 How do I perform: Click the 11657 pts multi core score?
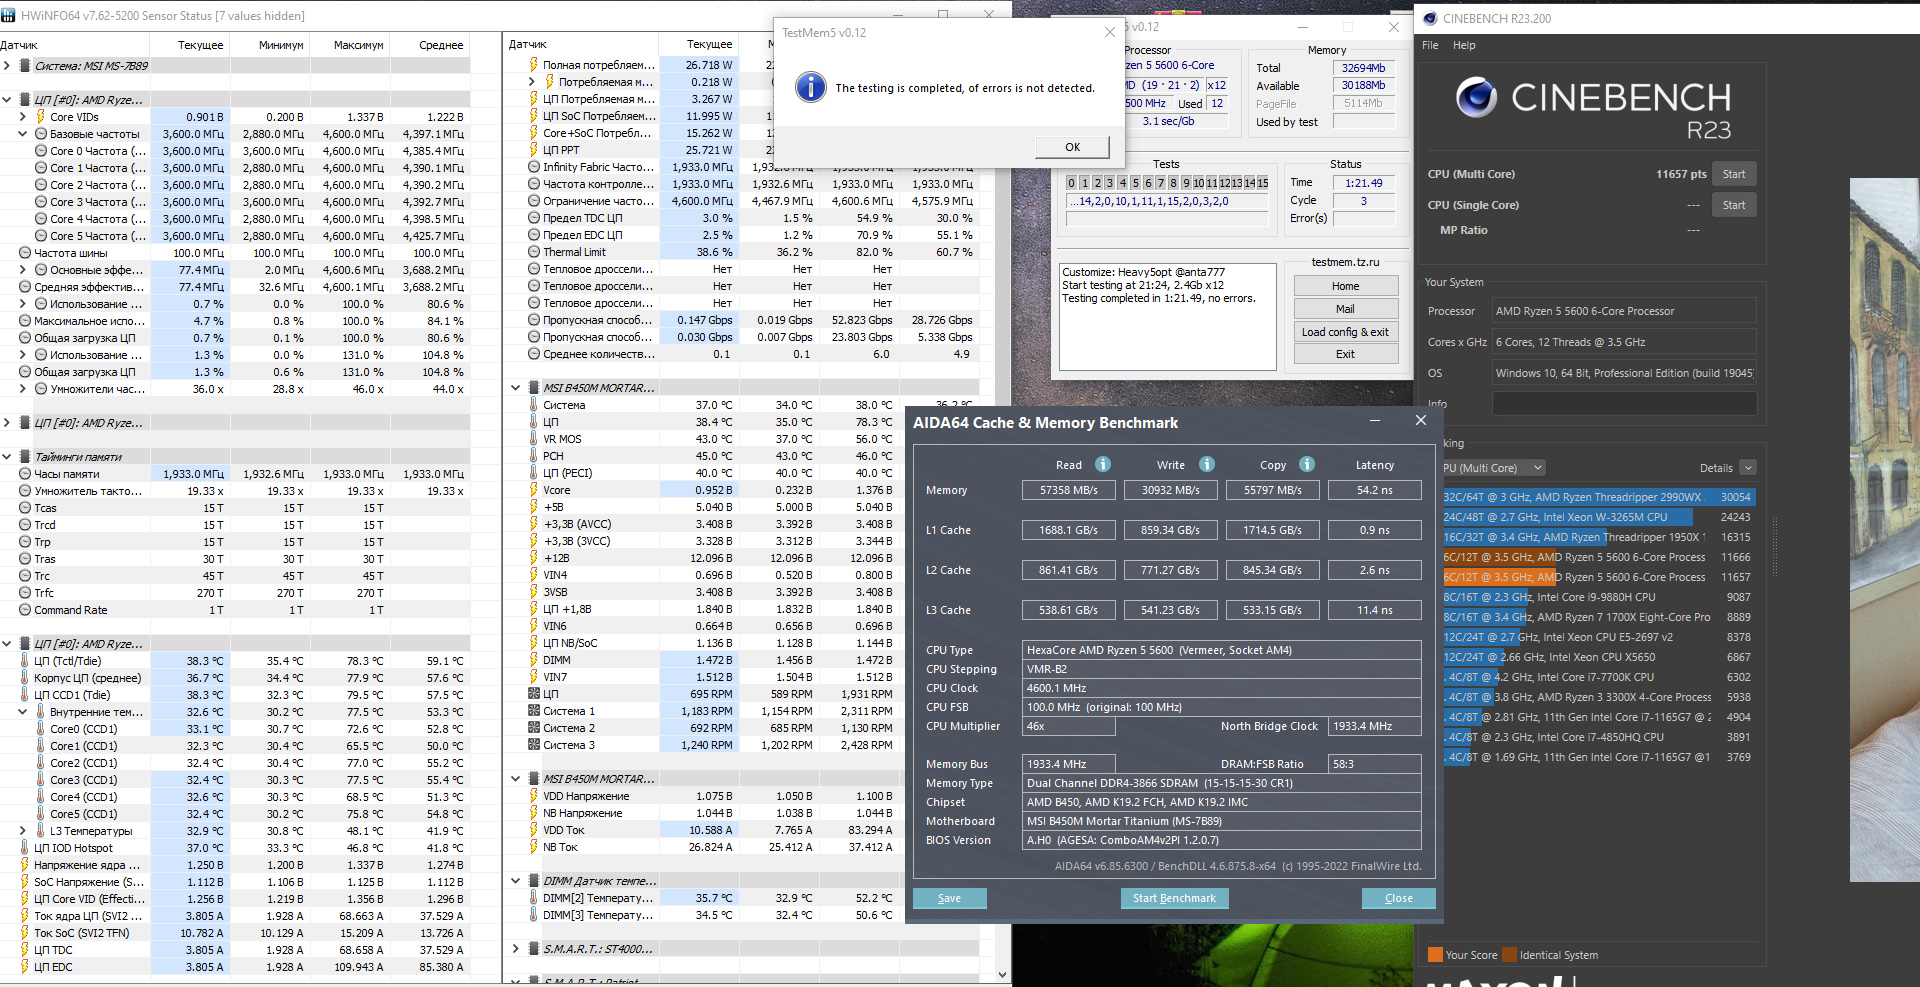click(x=1681, y=174)
